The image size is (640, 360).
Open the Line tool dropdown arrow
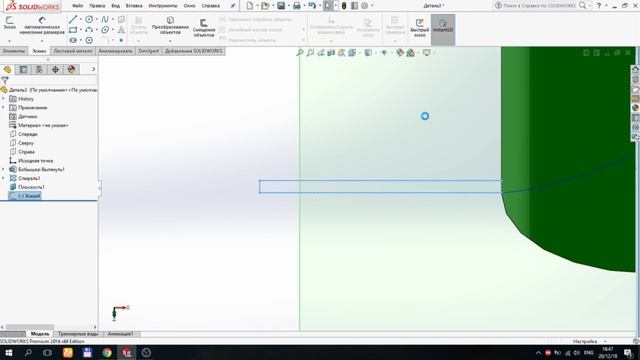(x=80, y=19)
